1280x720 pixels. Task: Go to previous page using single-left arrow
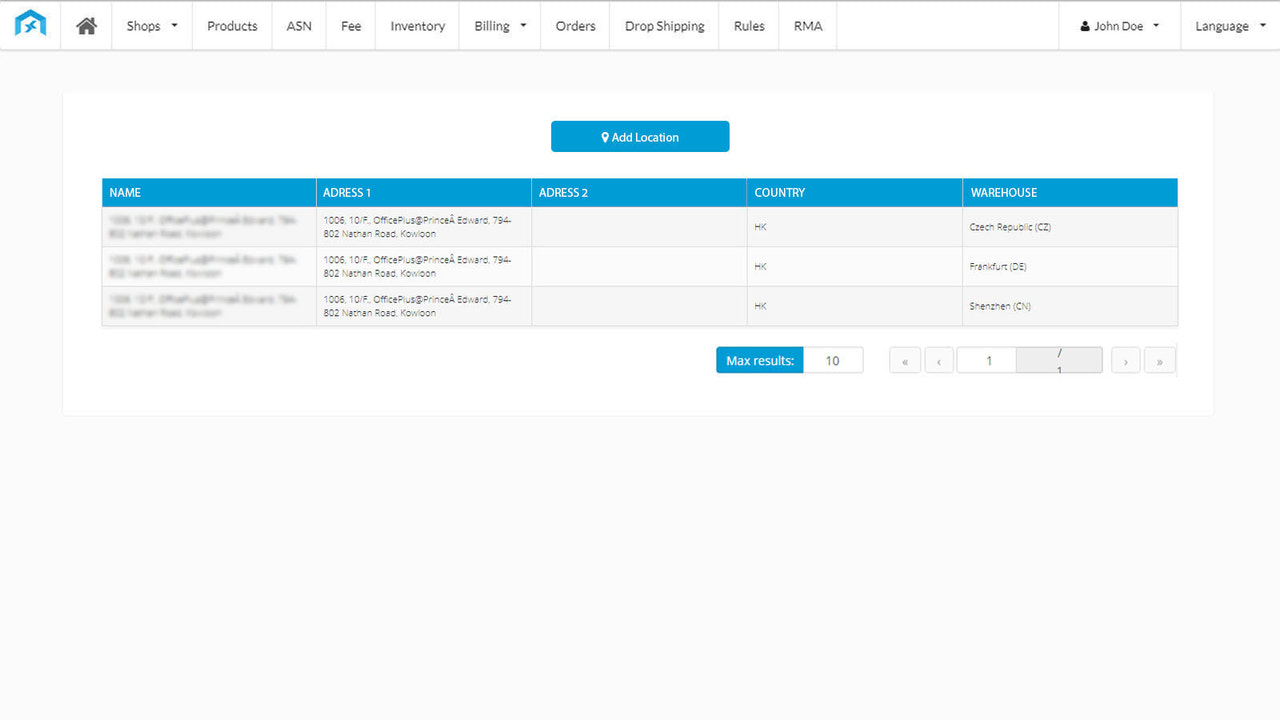[x=938, y=360]
